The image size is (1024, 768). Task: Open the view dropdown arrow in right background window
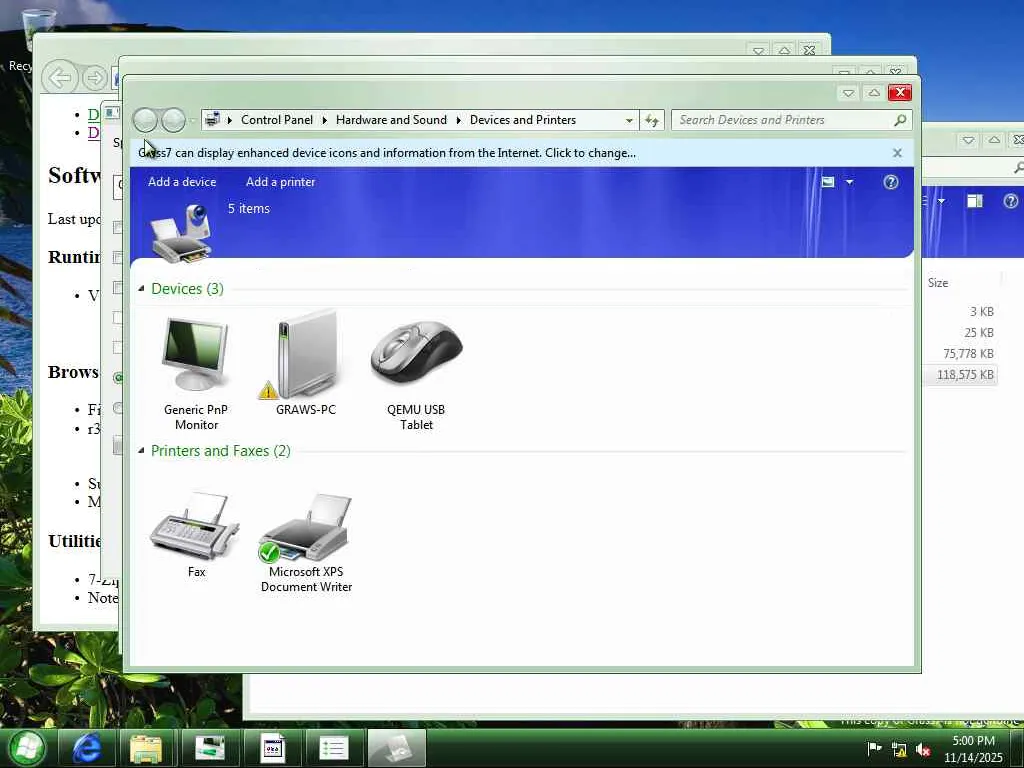pyautogui.click(x=941, y=201)
